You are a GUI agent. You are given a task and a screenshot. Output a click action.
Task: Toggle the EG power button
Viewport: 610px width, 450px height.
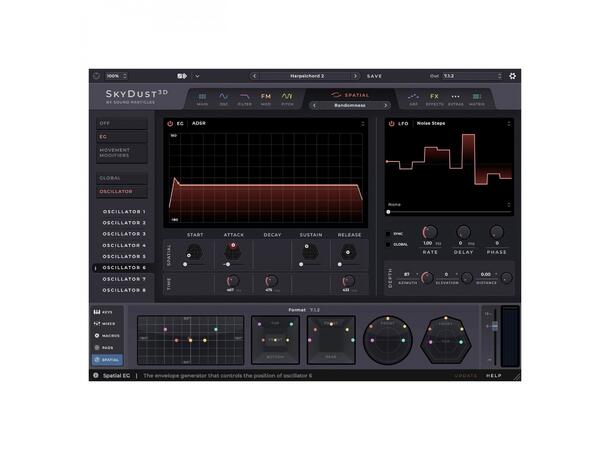point(170,124)
